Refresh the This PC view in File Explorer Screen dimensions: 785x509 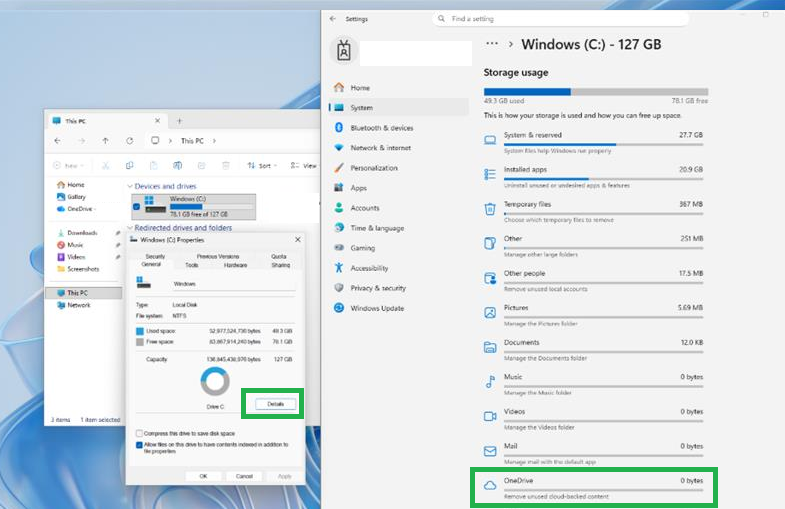click(x=130, y=141)
